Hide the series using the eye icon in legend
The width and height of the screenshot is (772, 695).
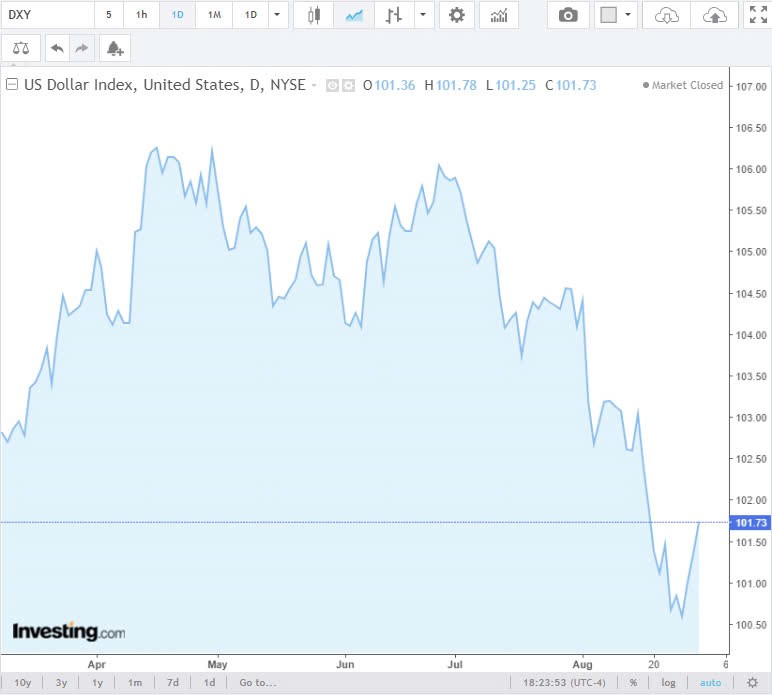click(x=332, y=86)
